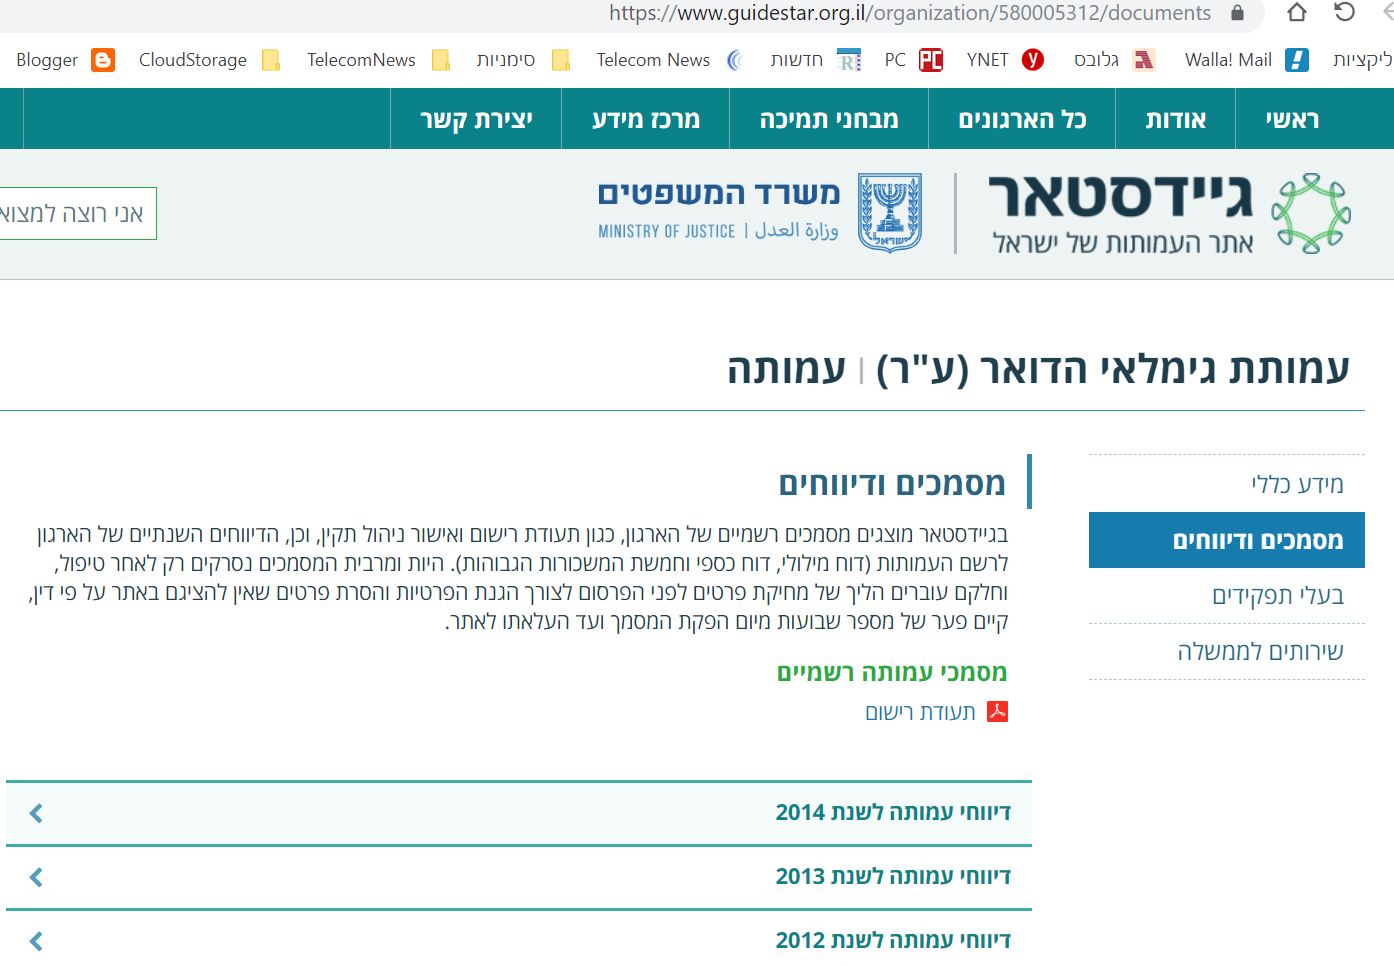Click the padlock icon in address bar
Viewport: 1394px width, 966px height.
point(1238,13)
